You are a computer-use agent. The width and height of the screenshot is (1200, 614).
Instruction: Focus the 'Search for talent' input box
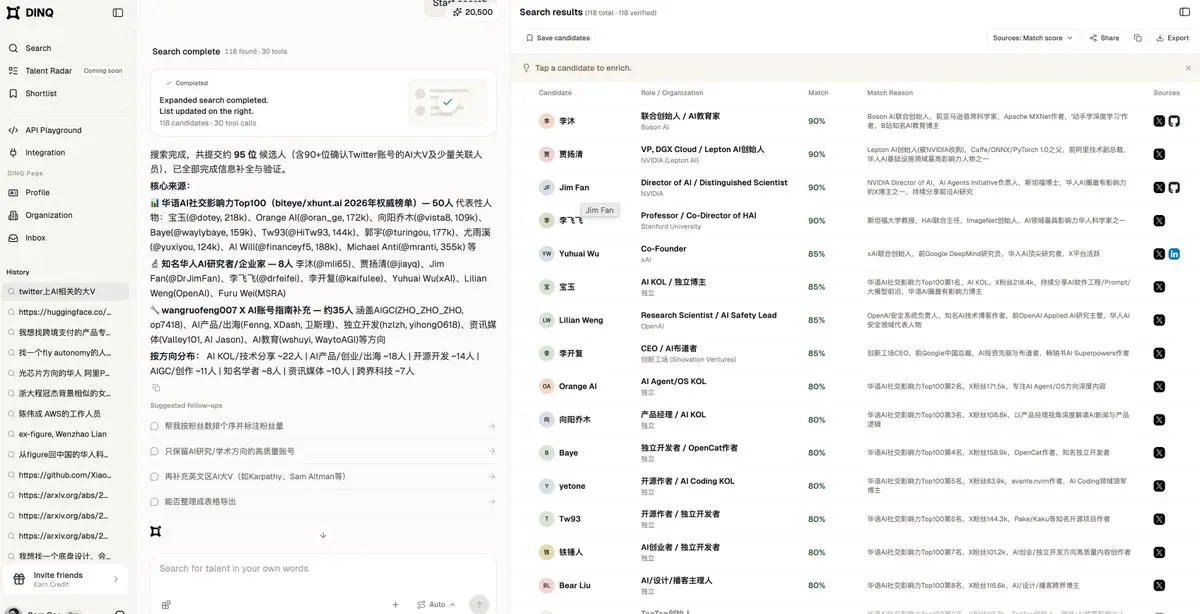pos(323,569)
